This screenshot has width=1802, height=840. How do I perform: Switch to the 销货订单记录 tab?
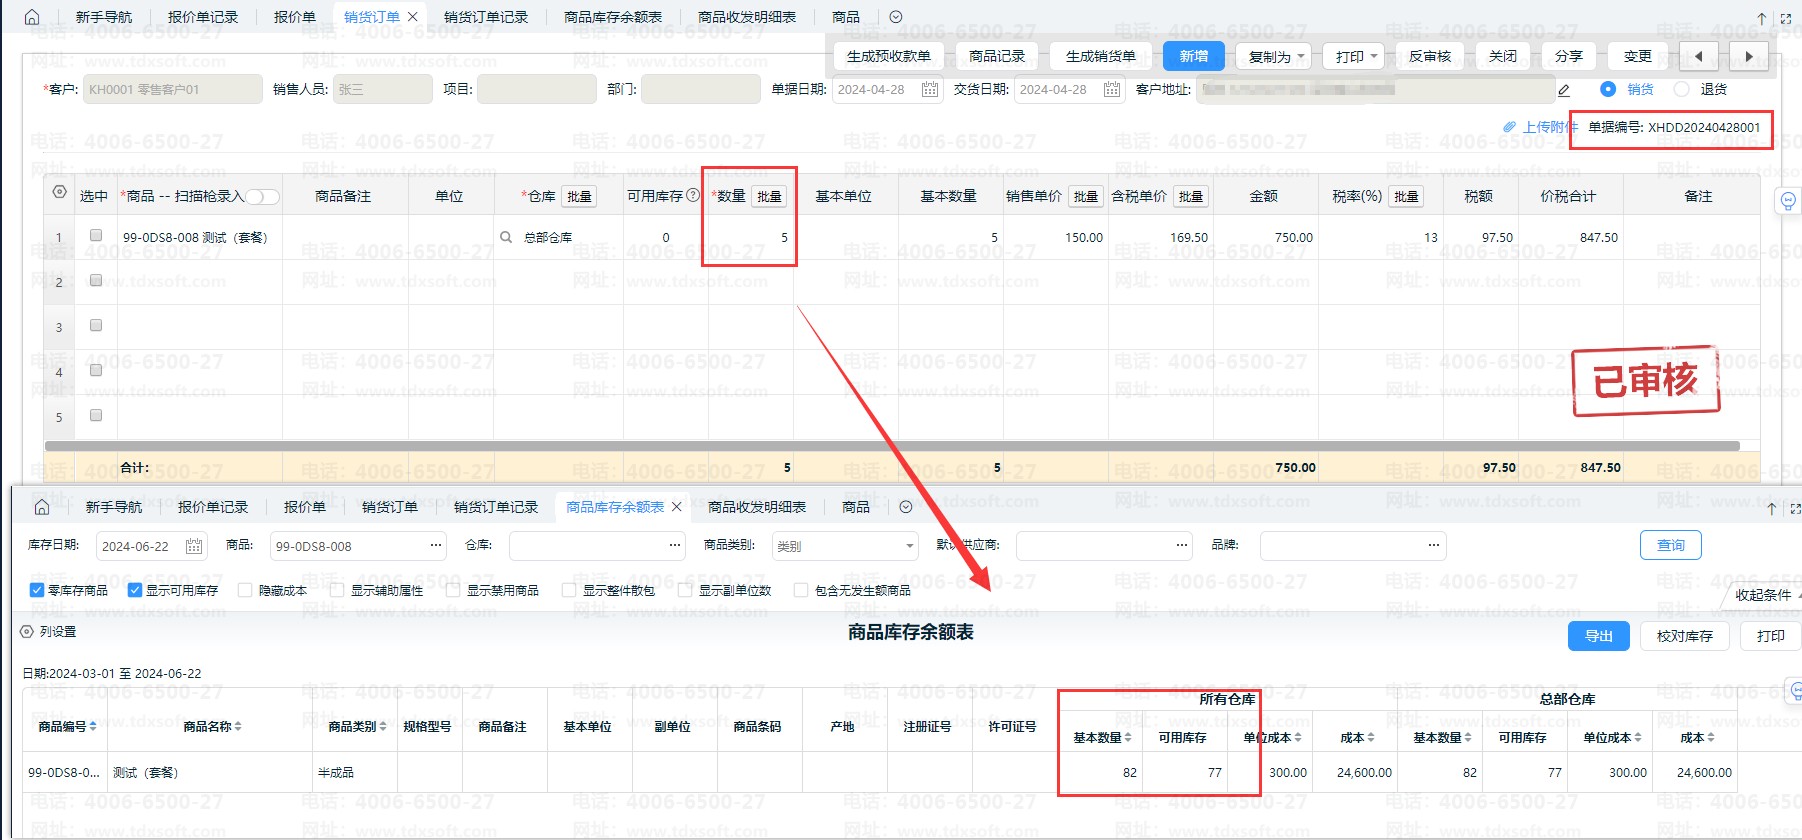(485, 17)
